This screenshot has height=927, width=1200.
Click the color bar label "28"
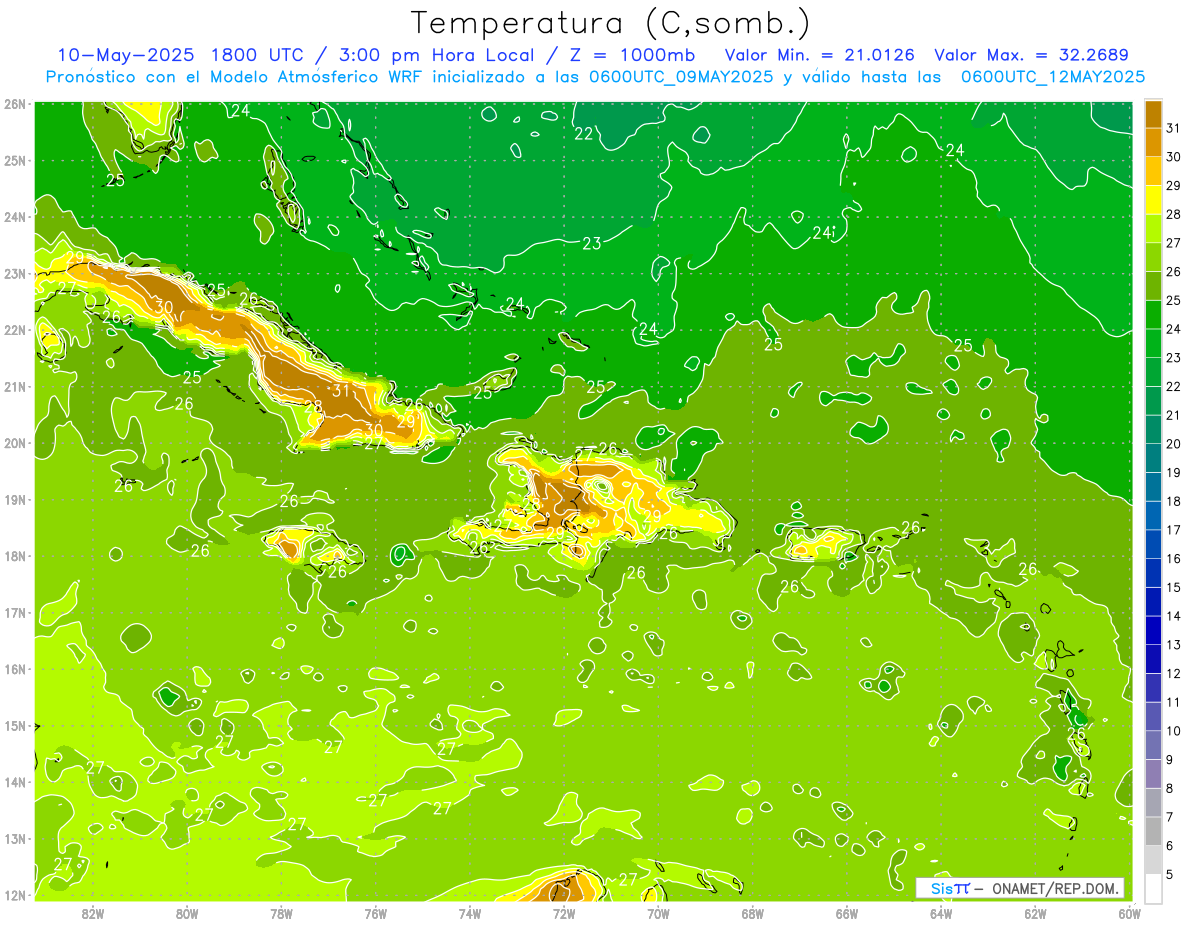[1174, 214]
